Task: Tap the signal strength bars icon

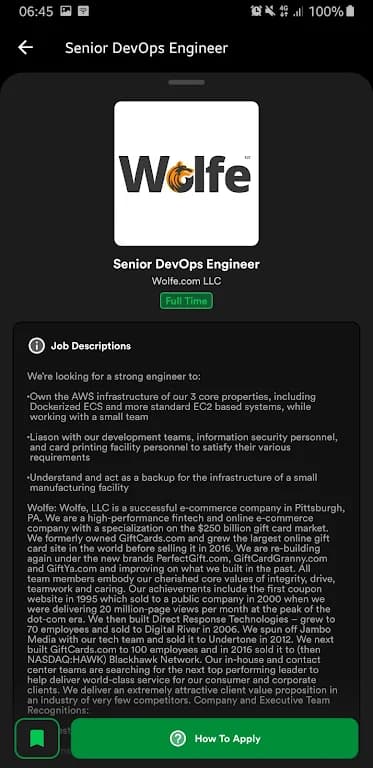Action: tap(298, 12)
